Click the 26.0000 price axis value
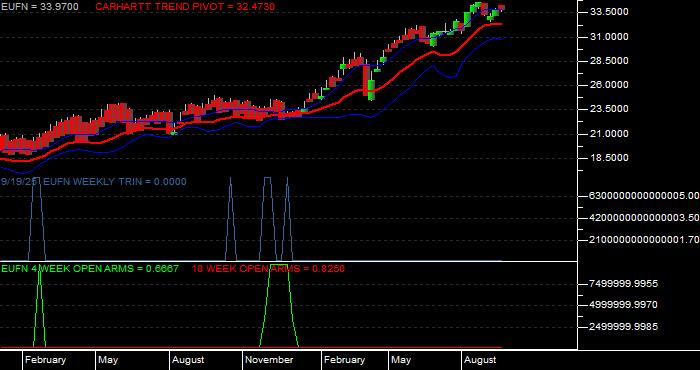The width and height of the screenshot is (700, 370). [608, 85]
